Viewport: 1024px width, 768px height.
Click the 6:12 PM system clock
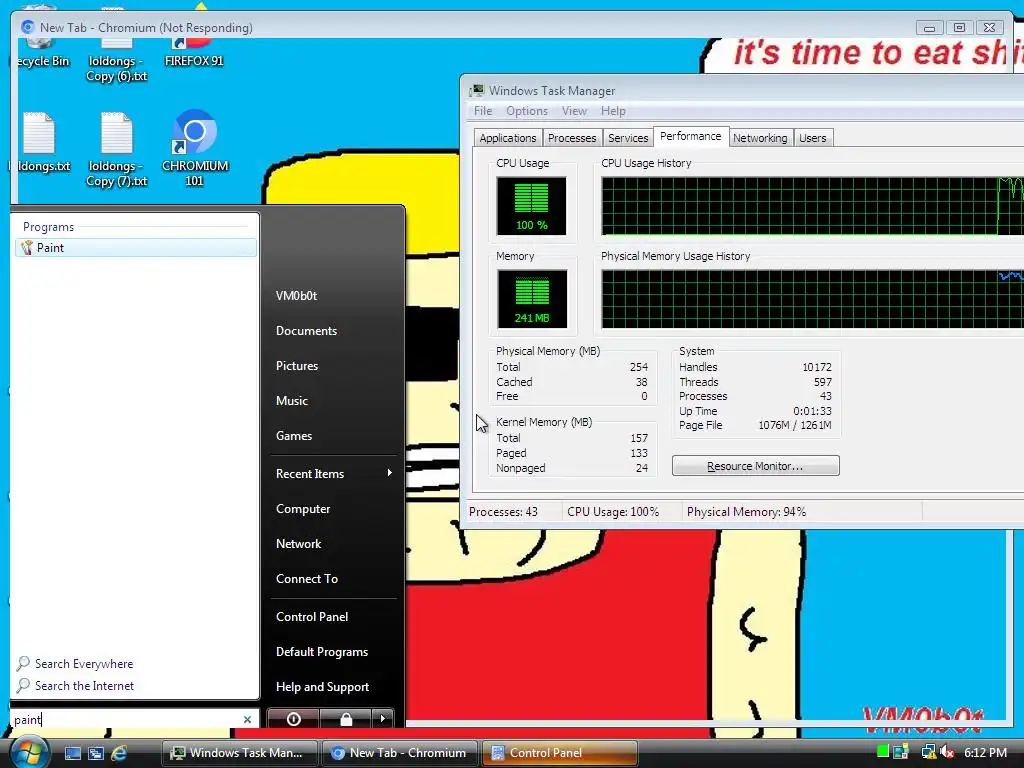[985, 753]
